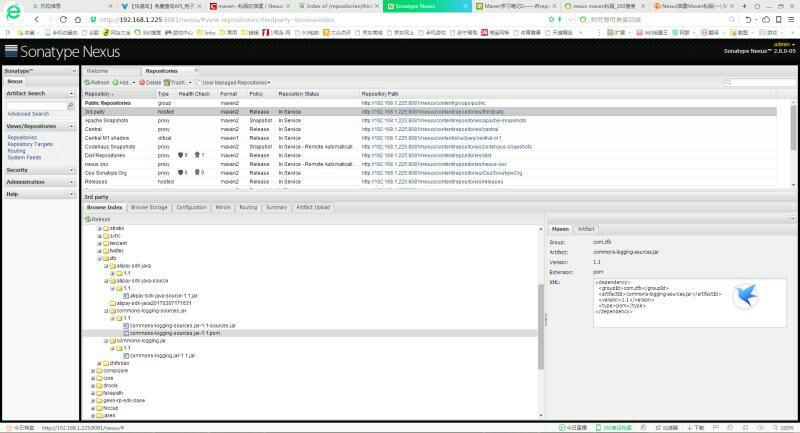Viewport: 800px width, 433px height.
Task: Switch to the Browse Storage tab
Action: coord(149,207)
